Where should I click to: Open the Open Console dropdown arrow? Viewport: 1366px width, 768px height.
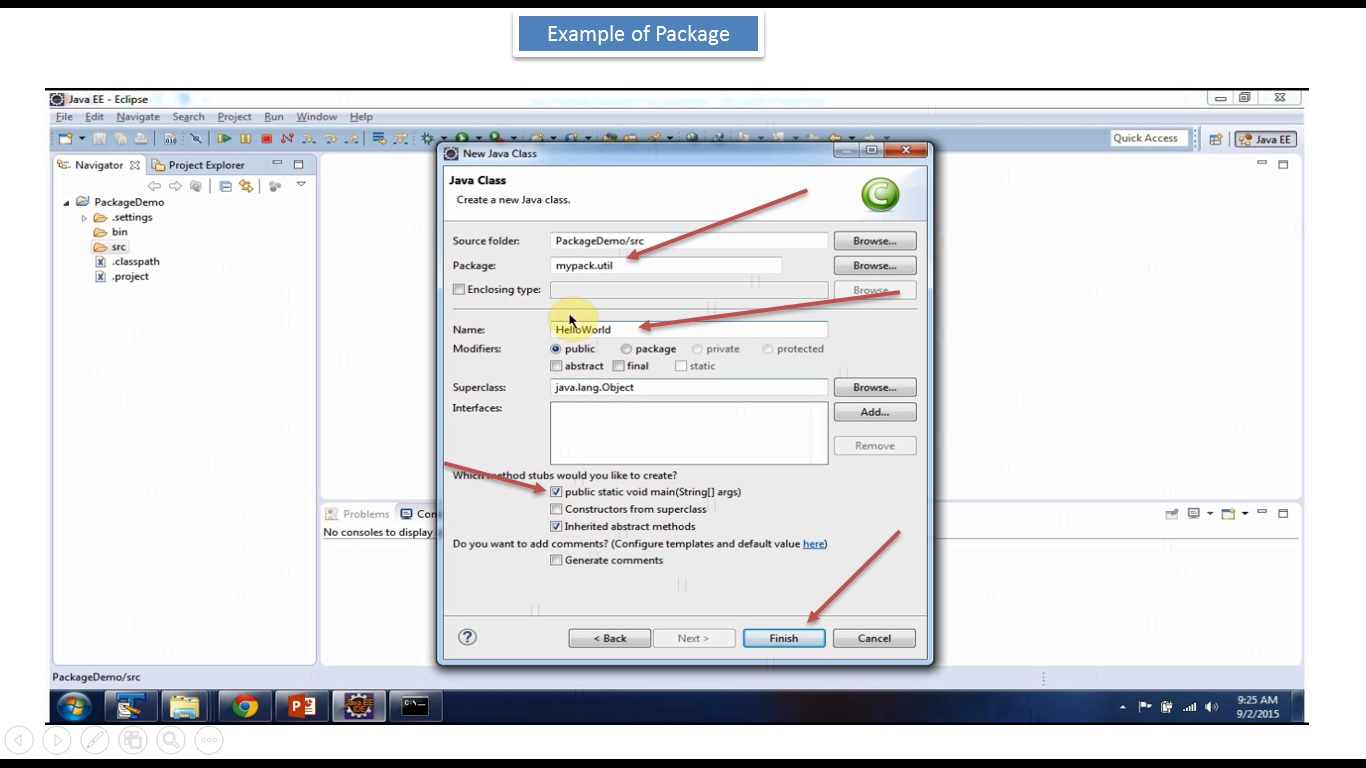1244,514
